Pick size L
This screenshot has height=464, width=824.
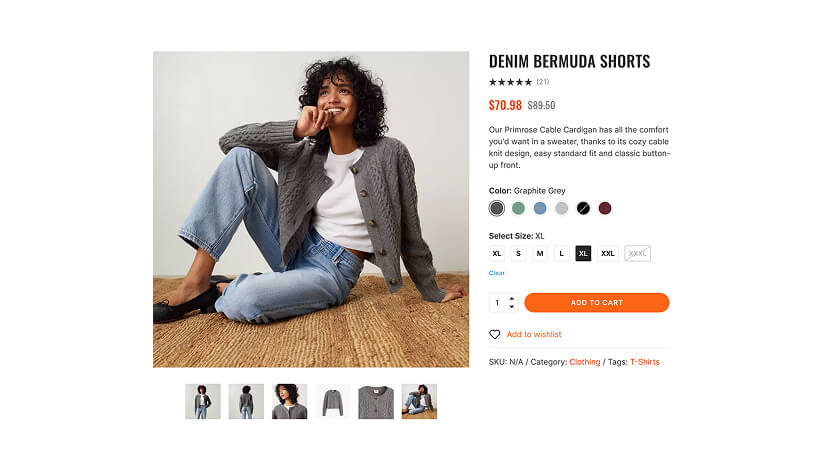tap(562, 253)
